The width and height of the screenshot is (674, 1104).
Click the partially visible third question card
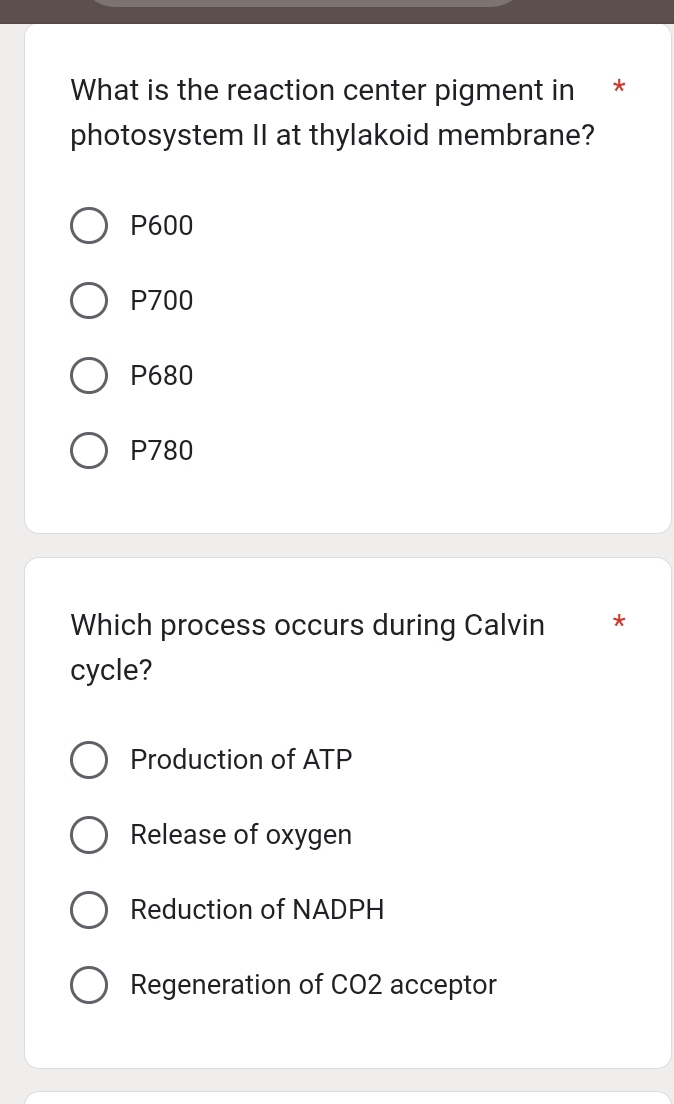click(x=348, y=1098)
